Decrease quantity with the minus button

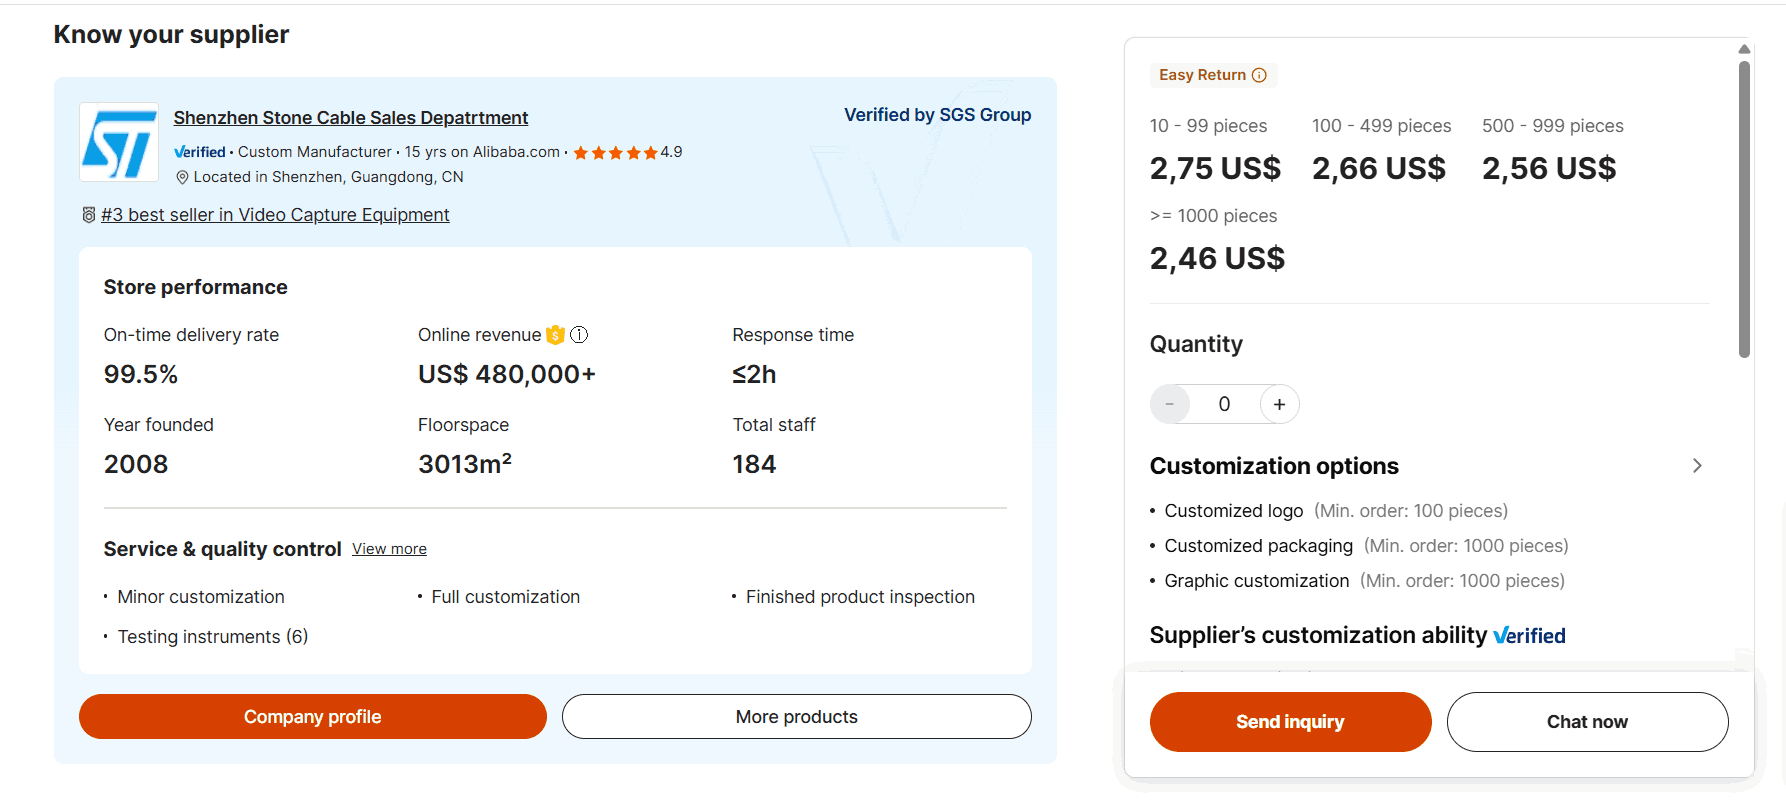pos(1169,404)
